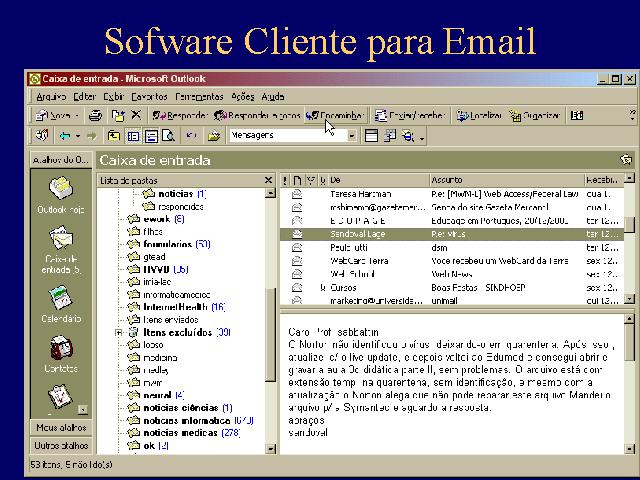This screenshot has width=640, height=480.
Task: Open the Novo button dropdown arrow
Action: [77, 116]
